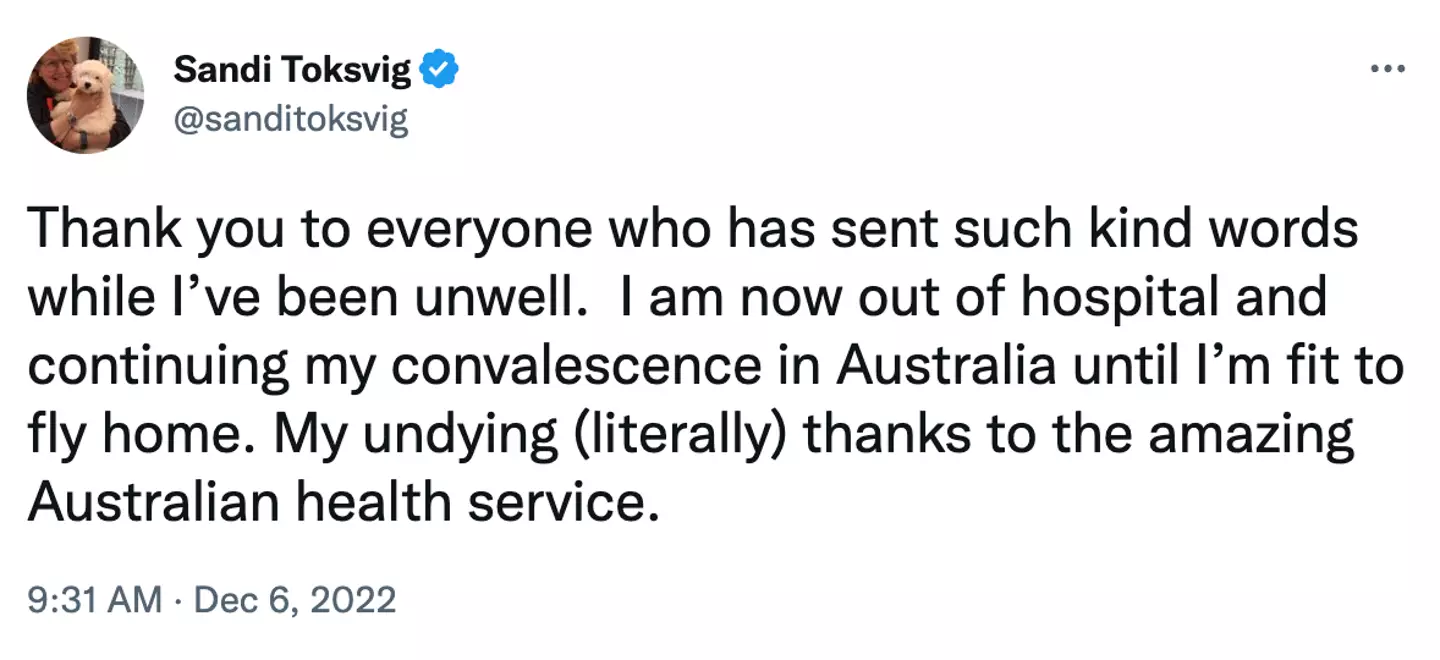This screenshot has height=660, width=1440.
Task: Click the 9:31 AM timestamp
Action: tap(94, 600)
